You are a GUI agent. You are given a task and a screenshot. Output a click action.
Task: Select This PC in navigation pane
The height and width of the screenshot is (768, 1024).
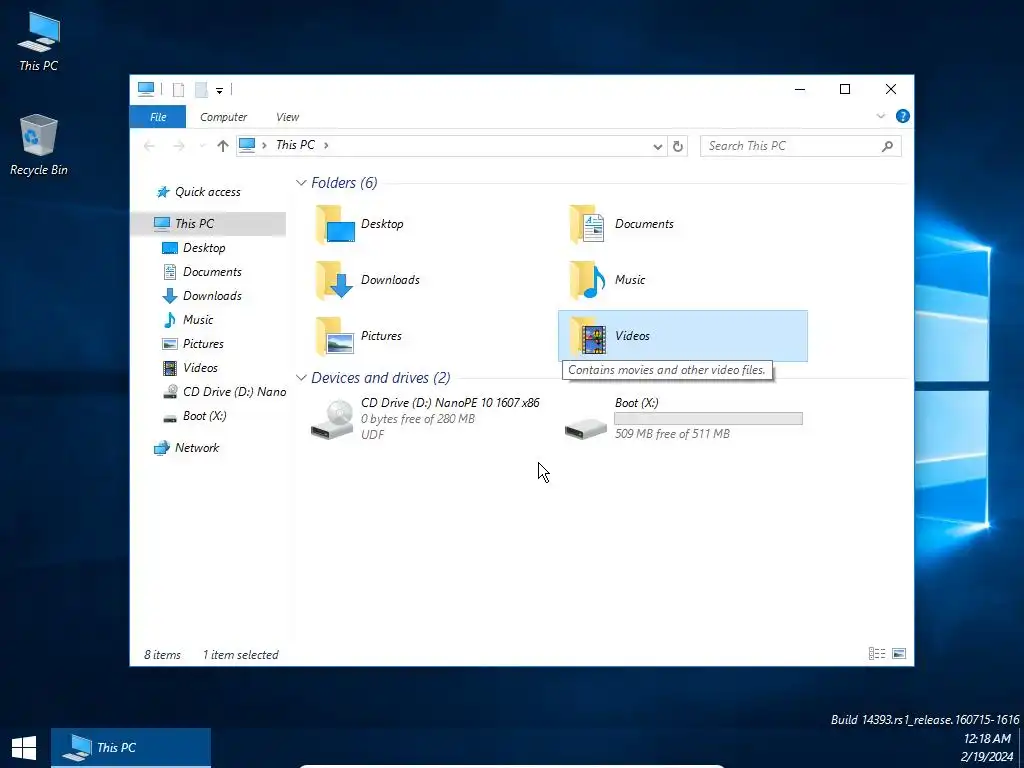[209, 223]
